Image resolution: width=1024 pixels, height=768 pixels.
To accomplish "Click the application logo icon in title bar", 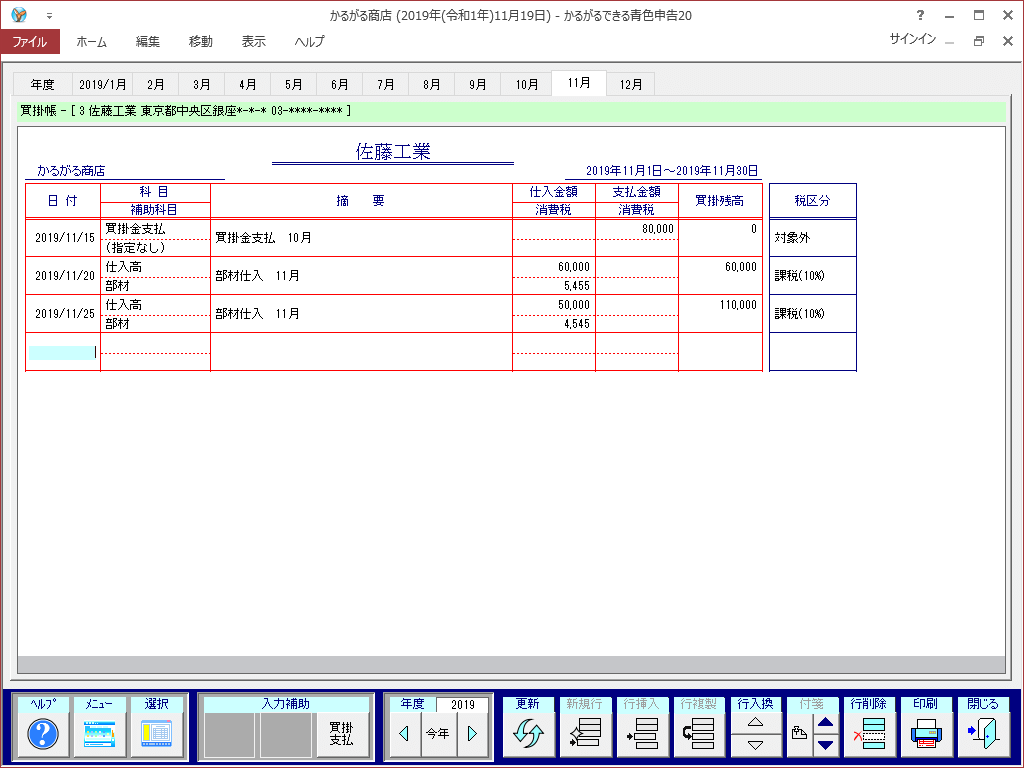I will [19, 14].
